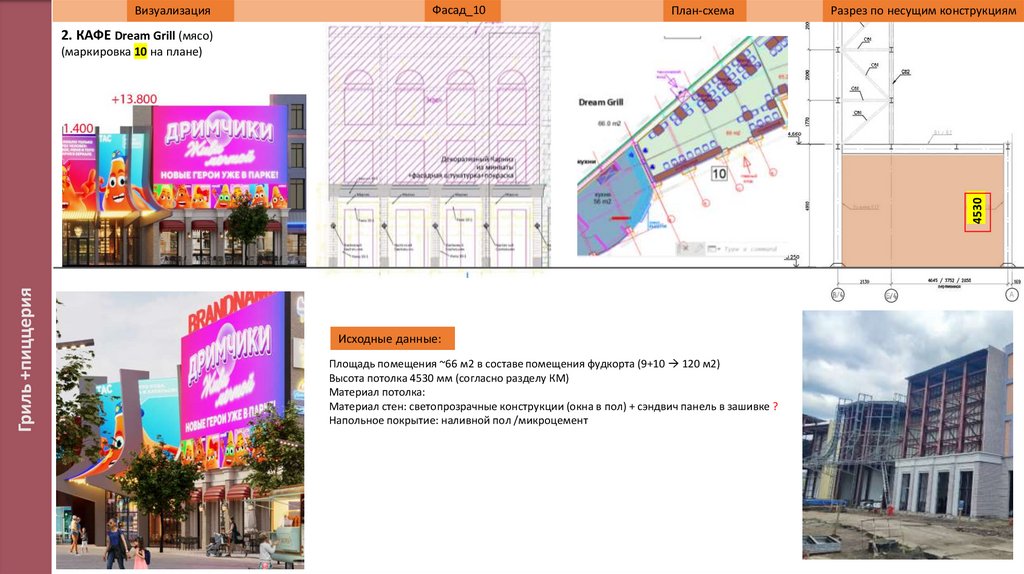
Task: Click the command line close X icon
Action: pos(685,248)
